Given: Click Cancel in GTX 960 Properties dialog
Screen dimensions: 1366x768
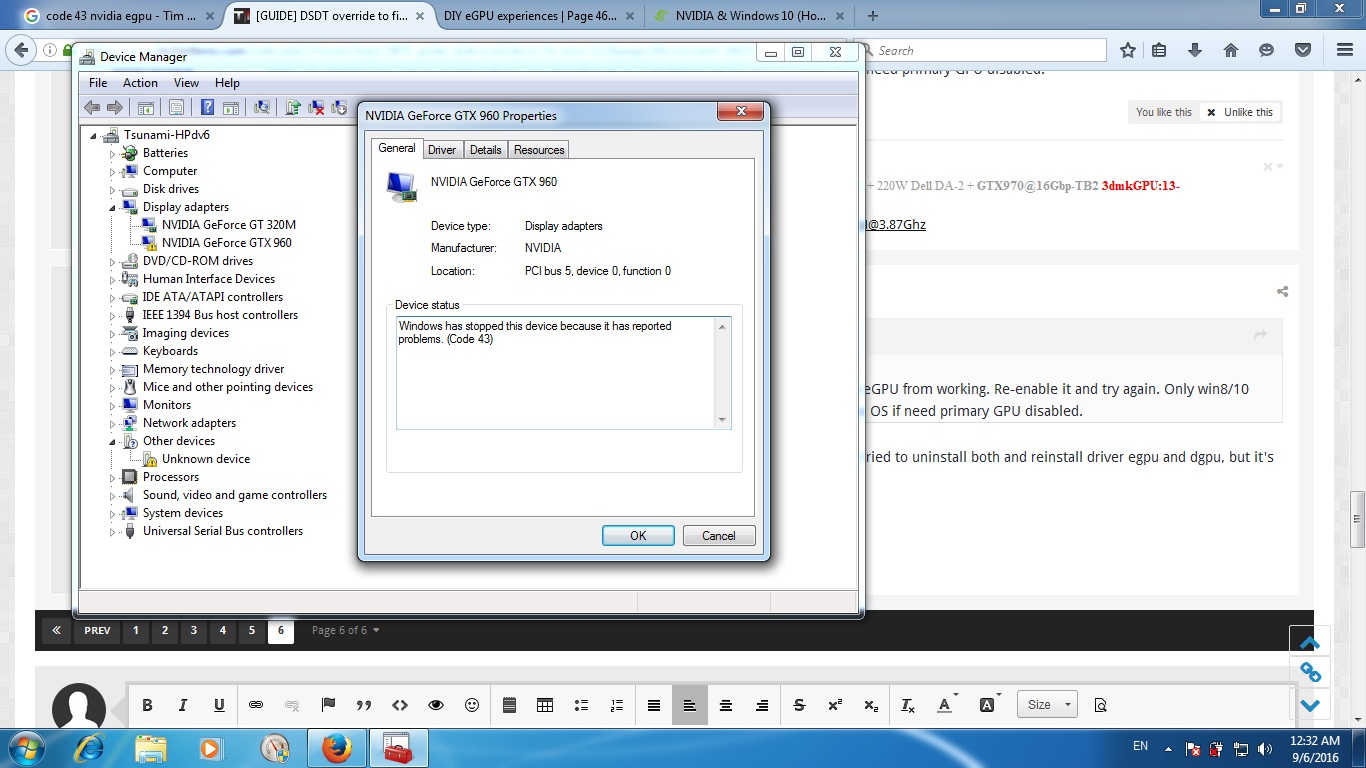Looking at the screenshot, I should click(719, 536).
